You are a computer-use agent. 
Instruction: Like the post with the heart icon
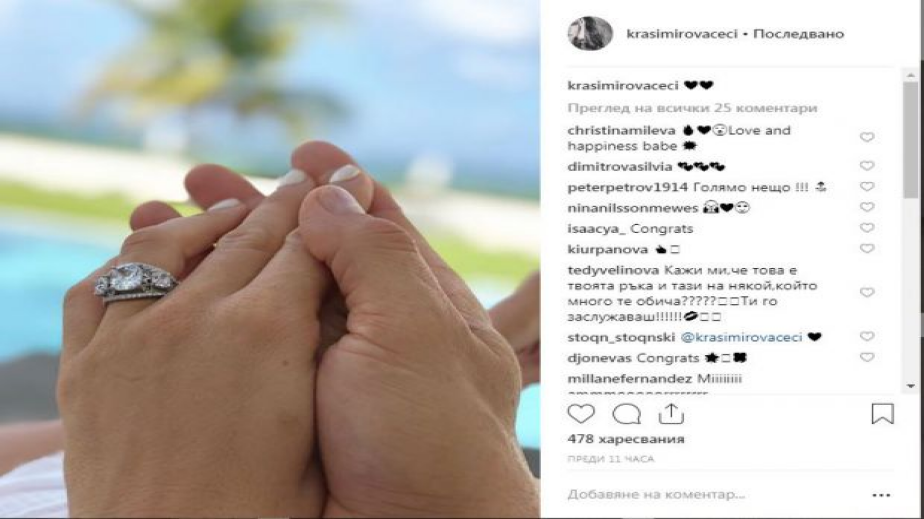(x=581, y=414)
